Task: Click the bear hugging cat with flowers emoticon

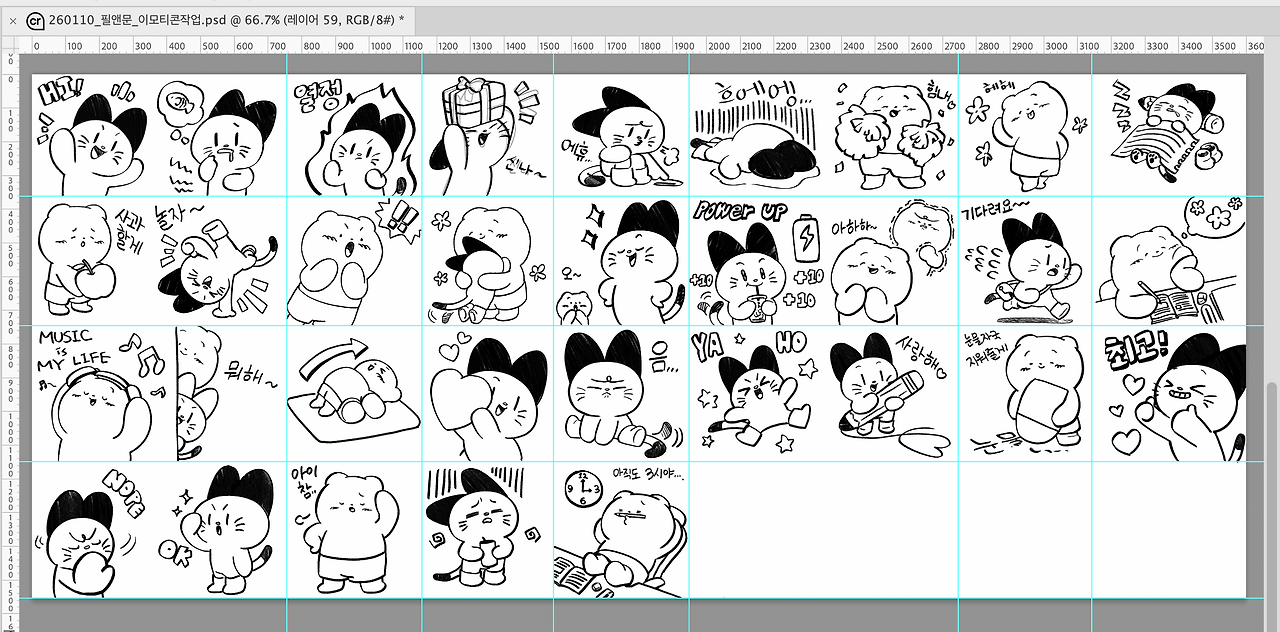Action: [x=487, y=264]
